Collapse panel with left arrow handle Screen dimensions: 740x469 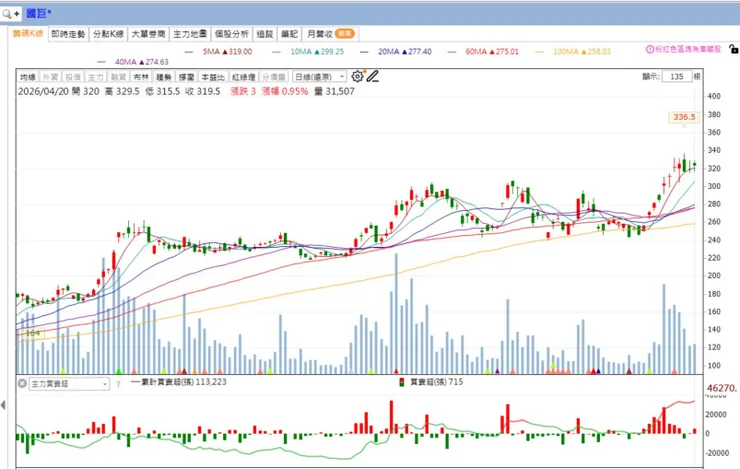3,405
